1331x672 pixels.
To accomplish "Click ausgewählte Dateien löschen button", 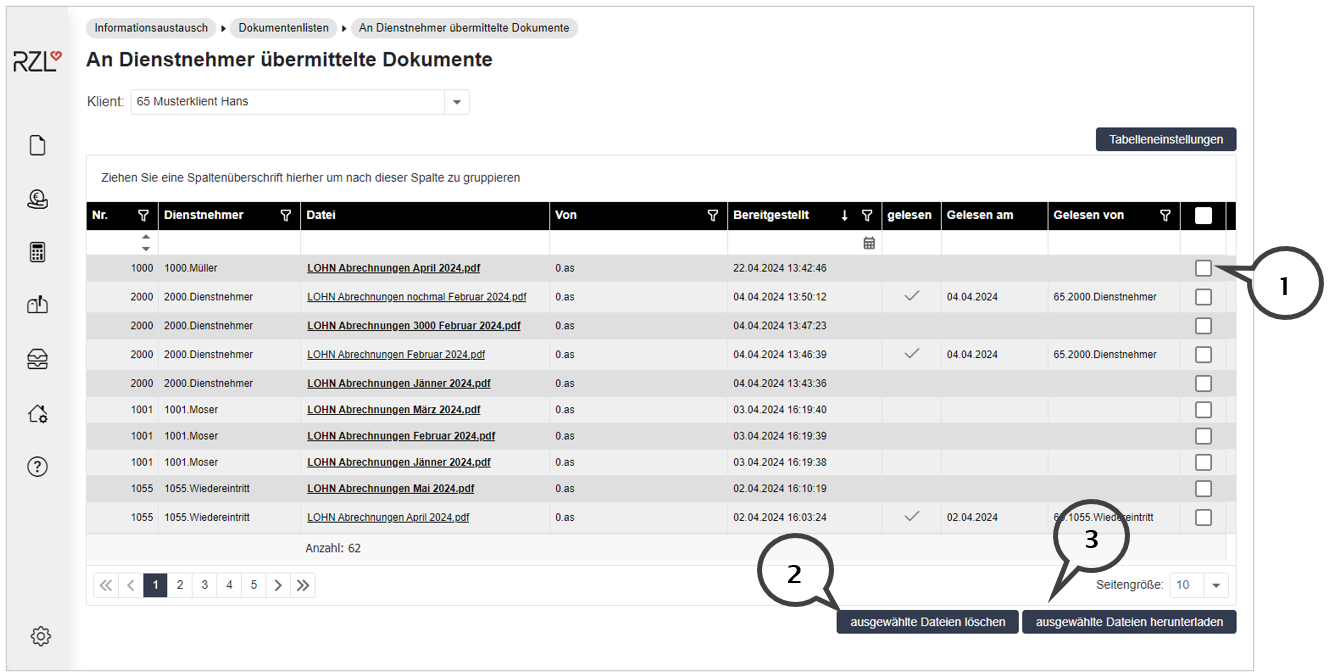I will pyautogui.click(x=927, y=622).
